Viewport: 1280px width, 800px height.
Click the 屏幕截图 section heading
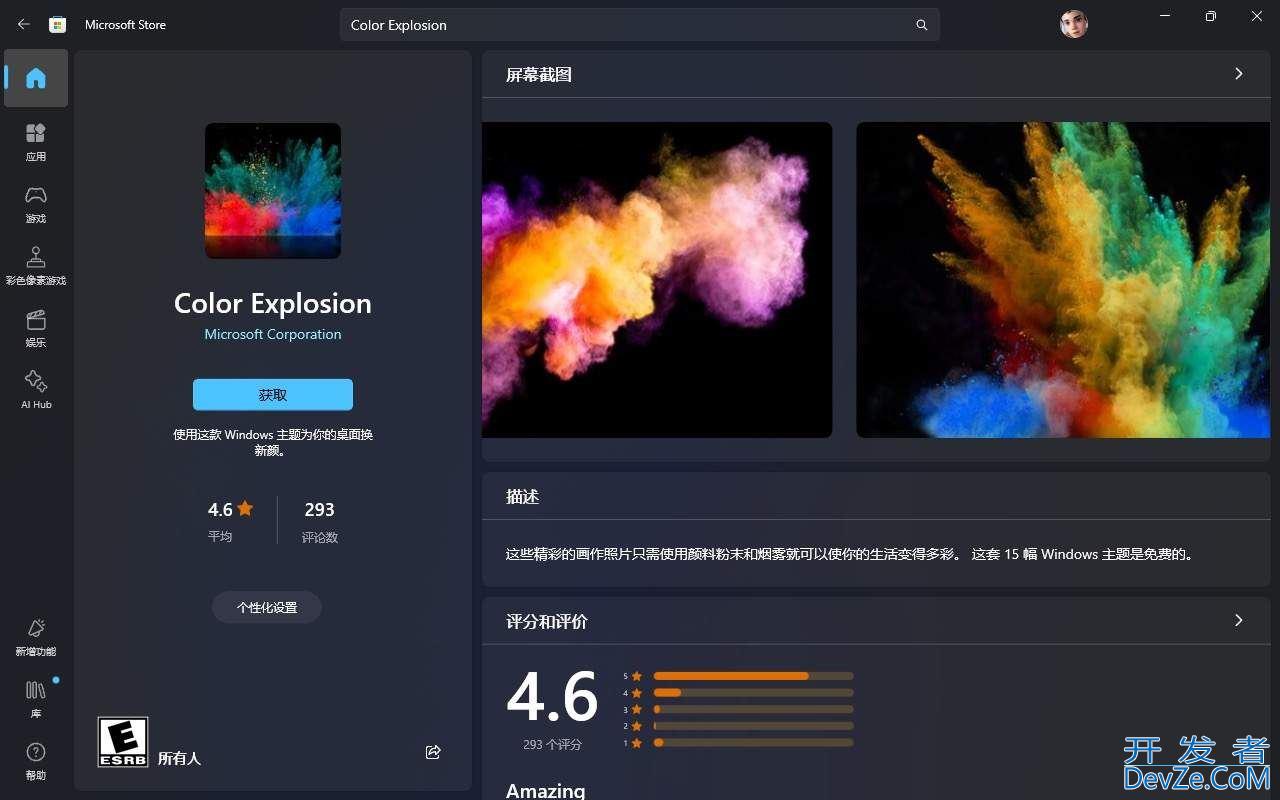click(x=539, y=75)
